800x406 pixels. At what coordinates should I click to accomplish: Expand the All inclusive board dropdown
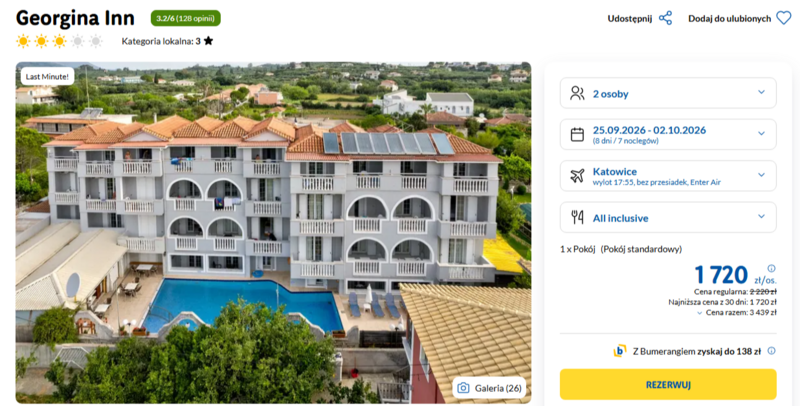pyautogui.click(x=668, y=217)
